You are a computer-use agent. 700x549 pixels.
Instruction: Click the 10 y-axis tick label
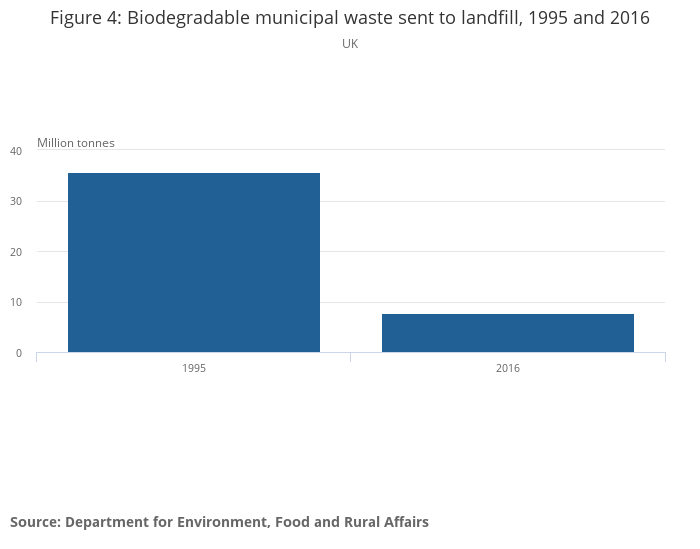tap(16, 303)
